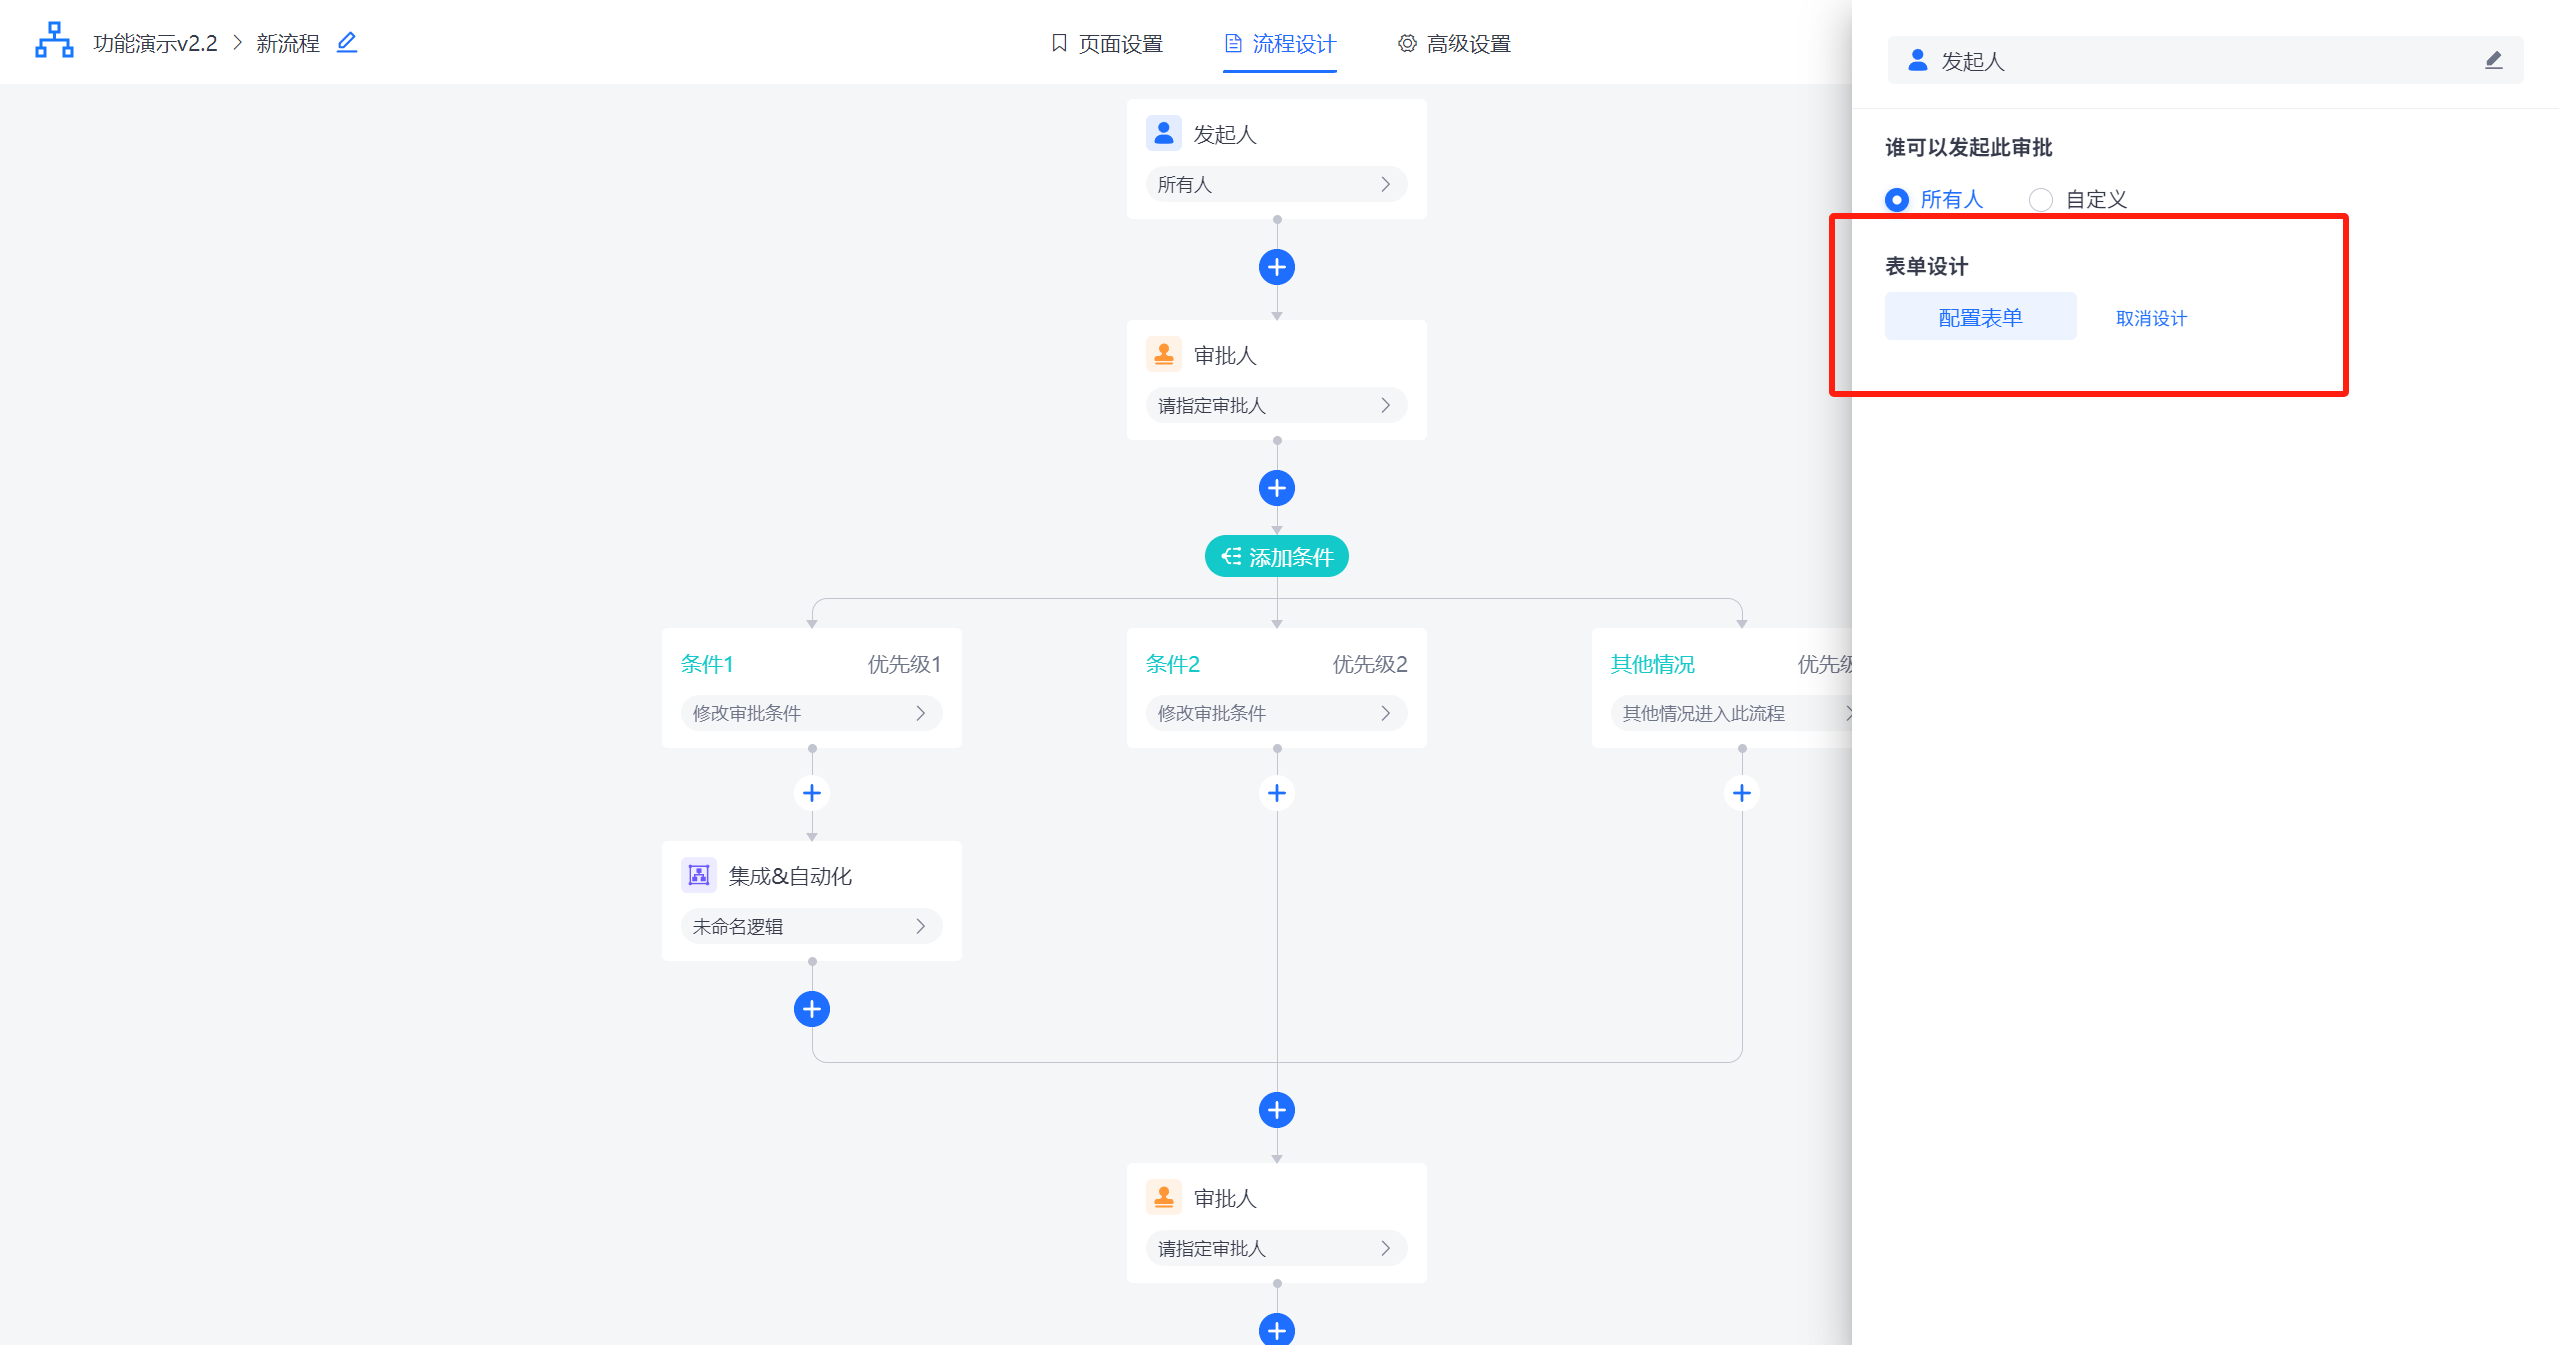Expand 未命名逻辑 in 集成&自动化 node

coord(810,927)
